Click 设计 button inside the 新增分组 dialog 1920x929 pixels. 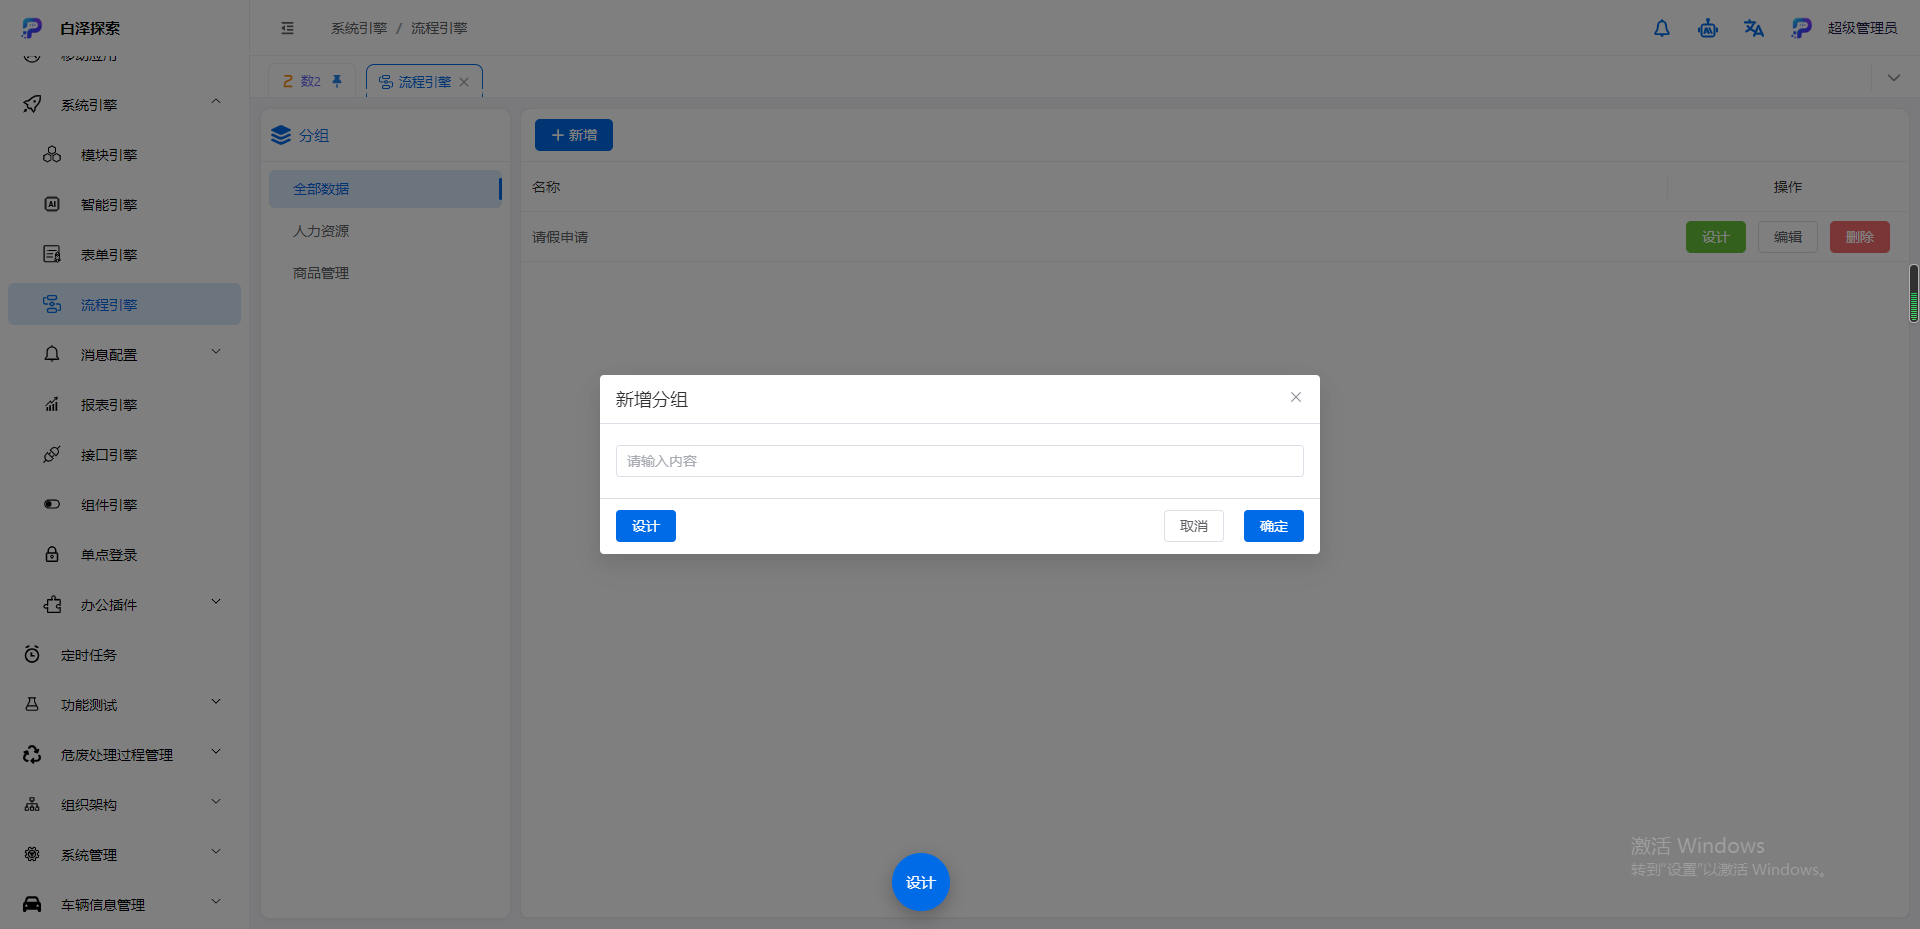click(646, 526)
